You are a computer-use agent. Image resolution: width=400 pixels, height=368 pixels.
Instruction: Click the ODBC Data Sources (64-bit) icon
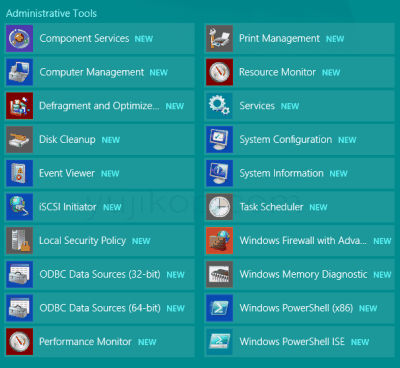(19, 308)
